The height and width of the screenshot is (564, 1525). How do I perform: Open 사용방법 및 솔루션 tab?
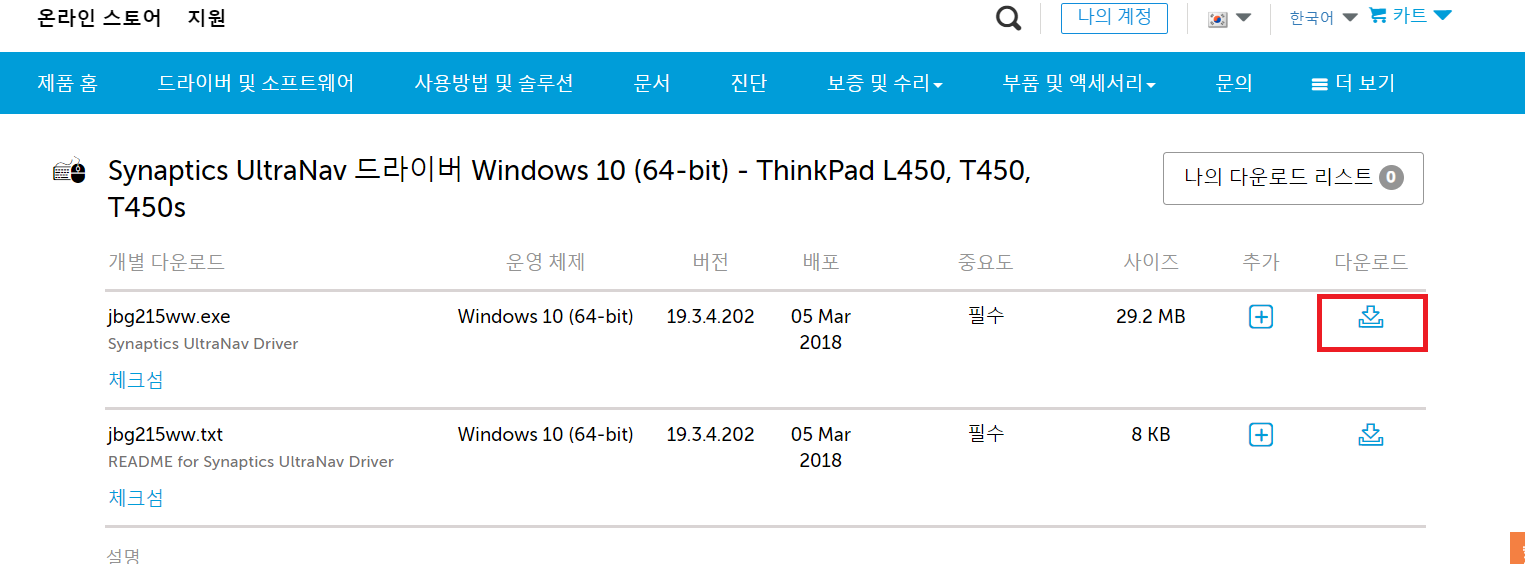click(494, 84)
